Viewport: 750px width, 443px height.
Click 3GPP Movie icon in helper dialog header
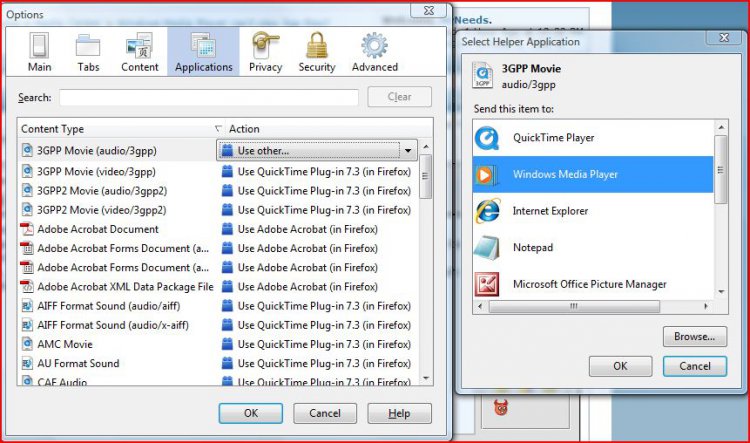point(482,76)
